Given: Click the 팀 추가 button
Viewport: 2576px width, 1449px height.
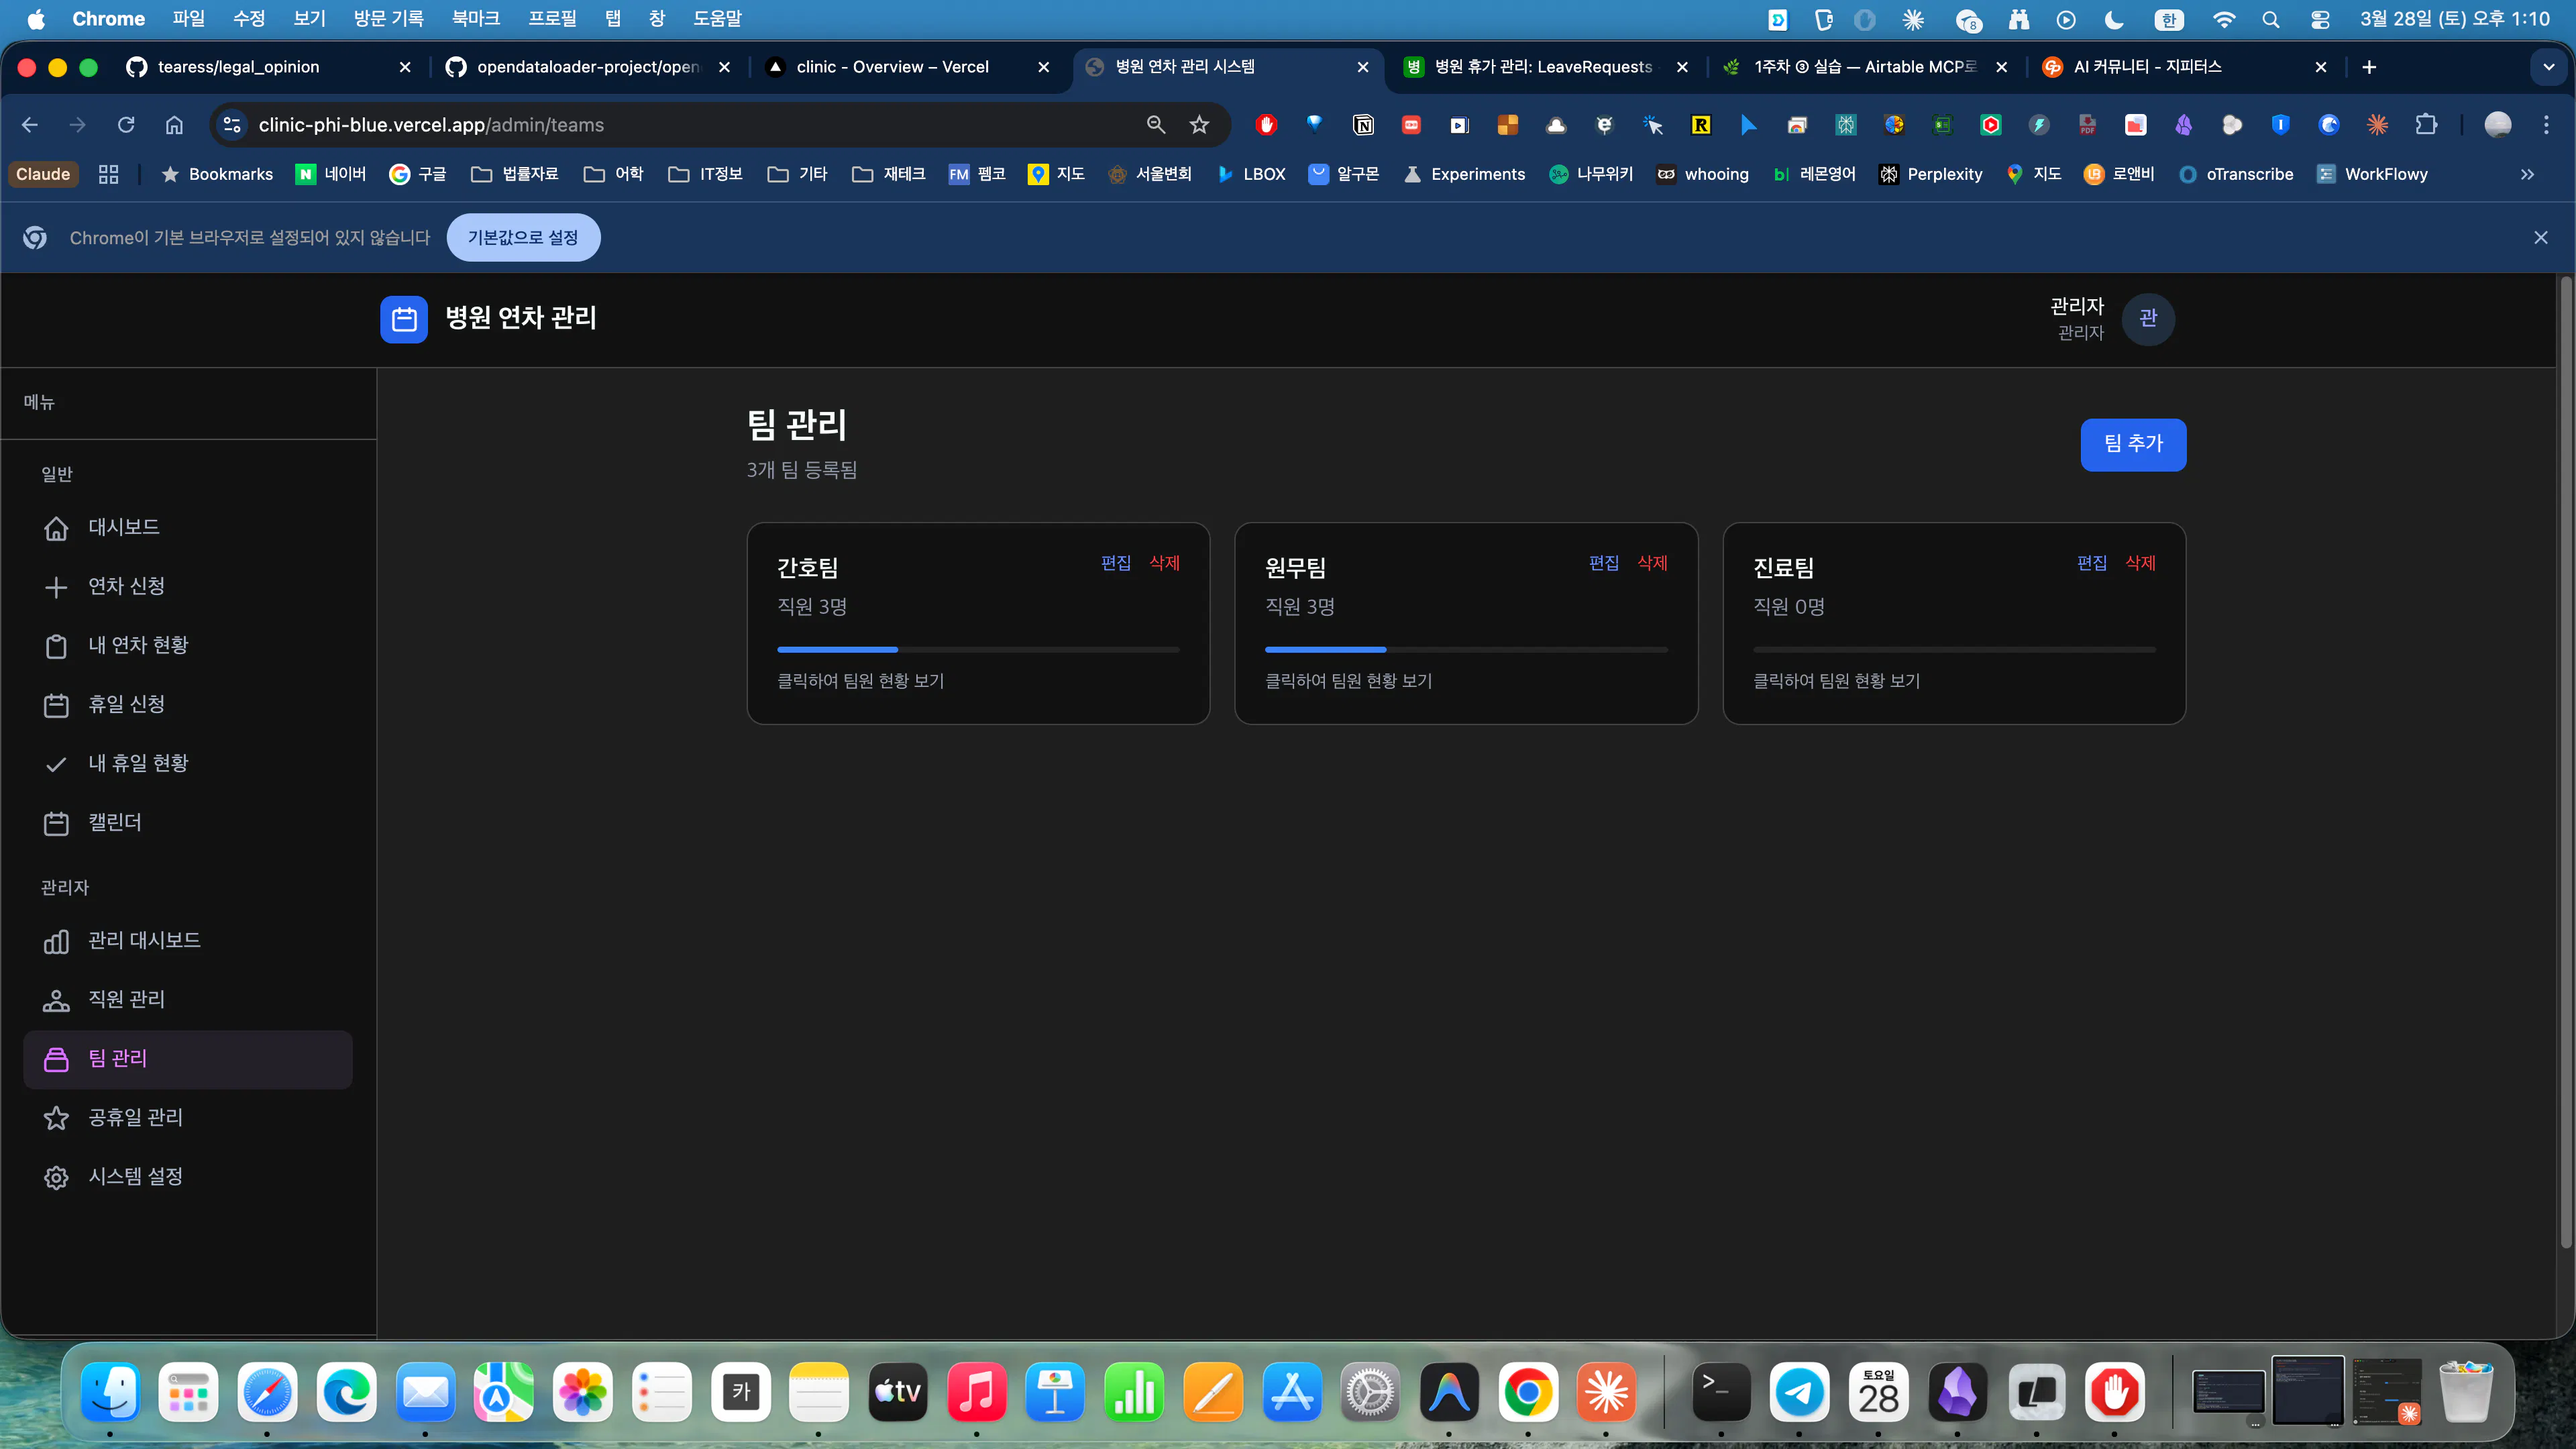Looking at the screenshot, I should [x=2133, y=444].
